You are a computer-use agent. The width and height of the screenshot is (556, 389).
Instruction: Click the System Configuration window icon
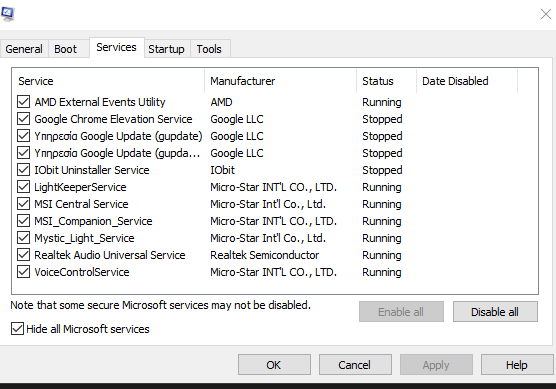pyautogui.click(x=7, y=13)
